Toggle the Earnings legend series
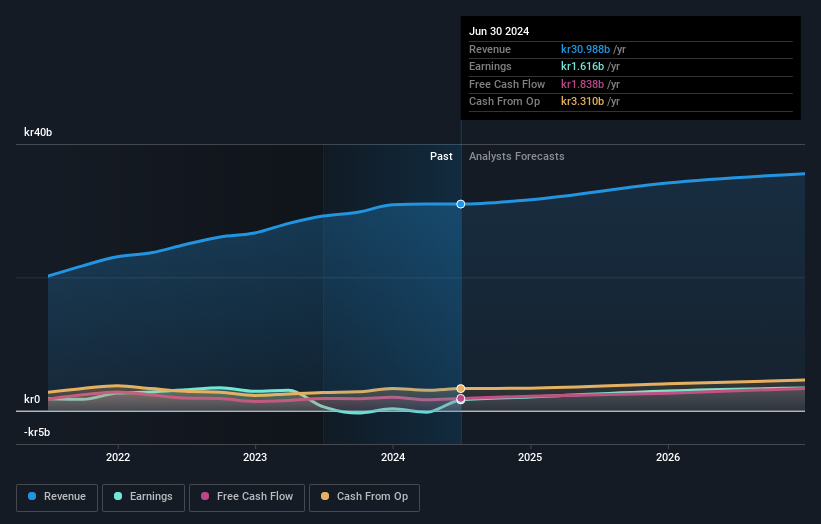This screenshot has width=821, height=524. [143, 497]
